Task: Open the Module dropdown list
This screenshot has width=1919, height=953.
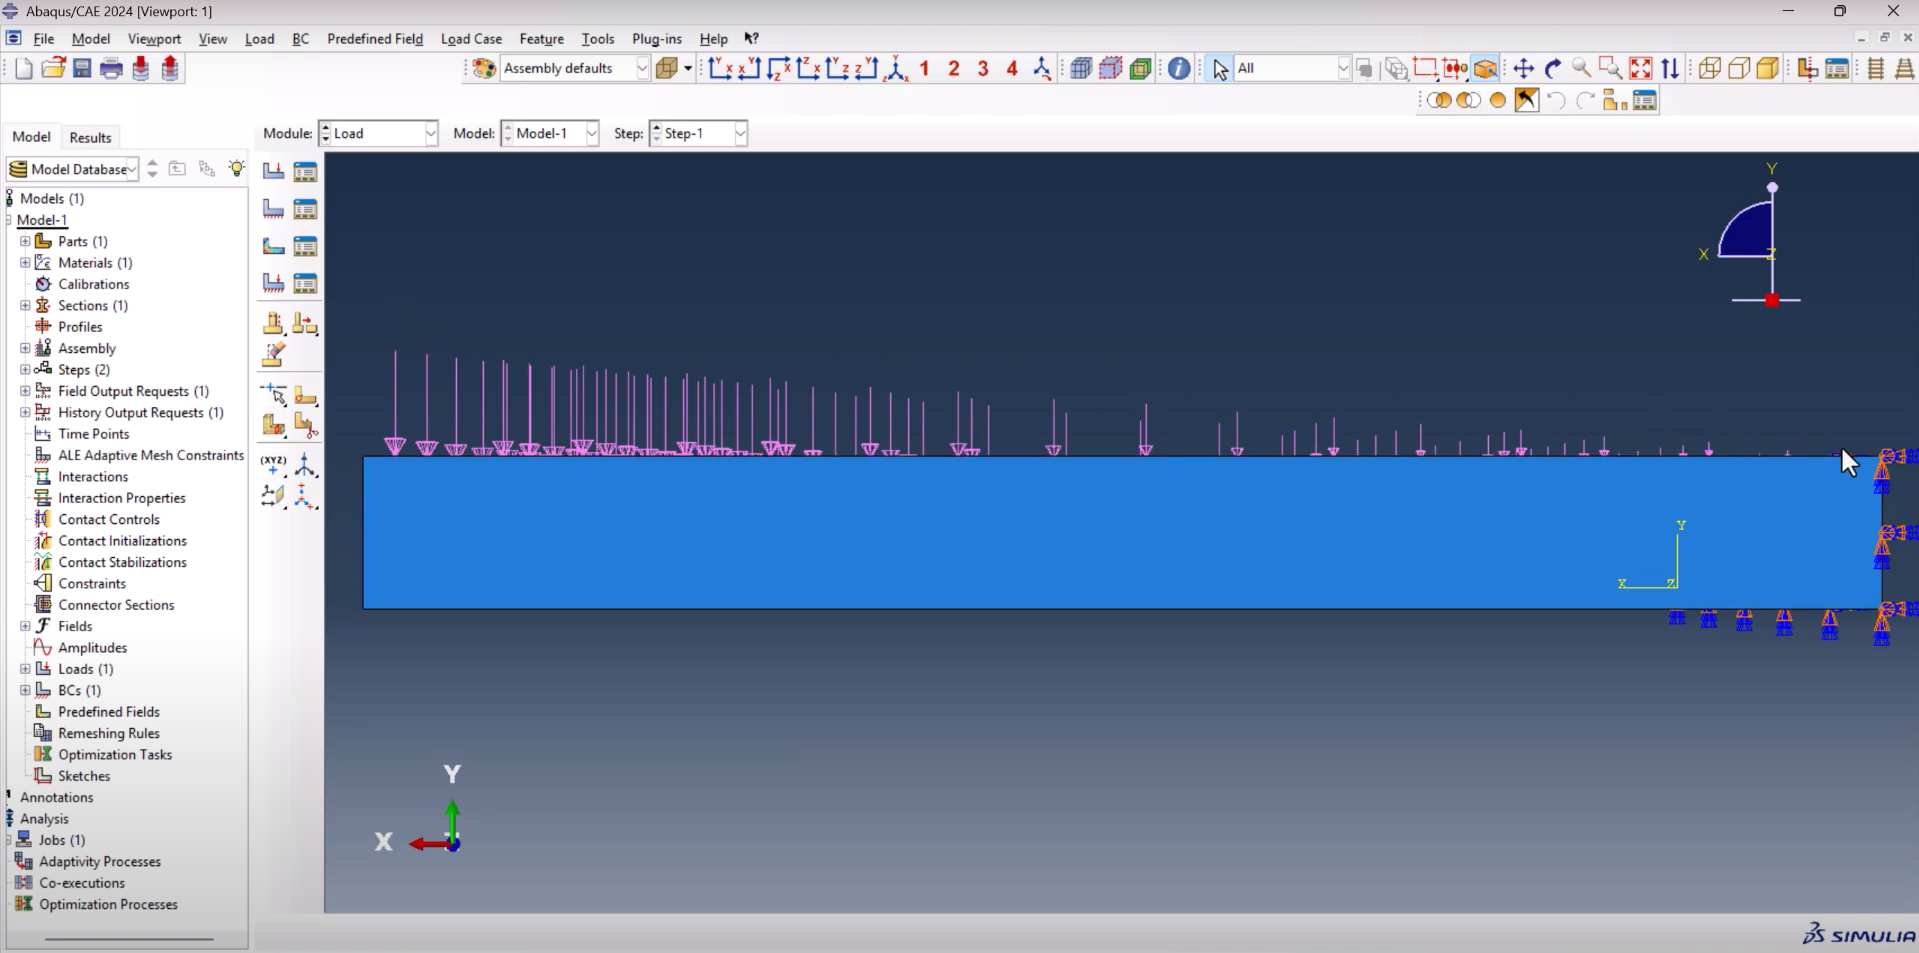Action: click(430, 133)
